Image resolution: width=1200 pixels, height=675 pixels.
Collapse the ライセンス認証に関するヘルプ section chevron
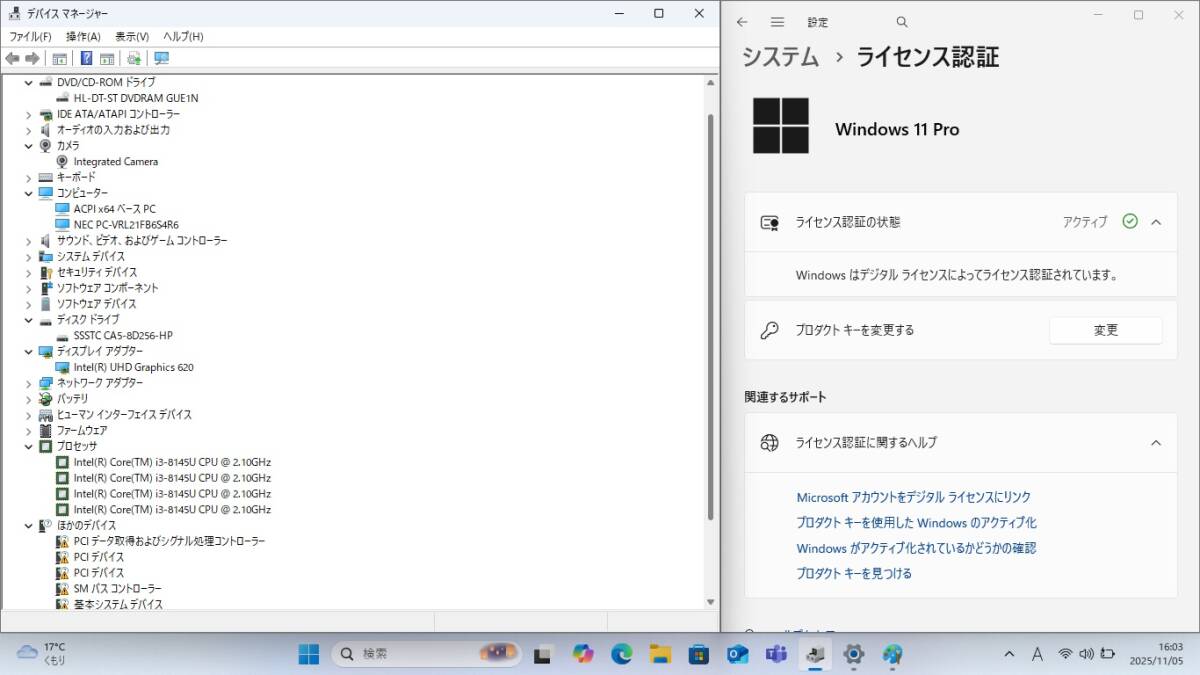1156,442
